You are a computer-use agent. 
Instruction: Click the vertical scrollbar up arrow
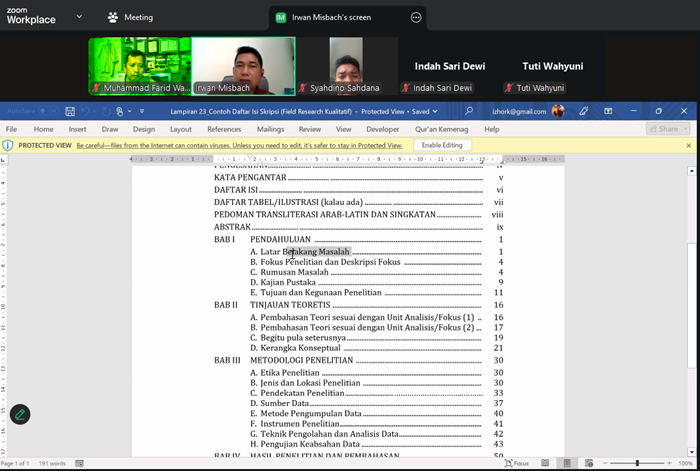click(691, 171)
